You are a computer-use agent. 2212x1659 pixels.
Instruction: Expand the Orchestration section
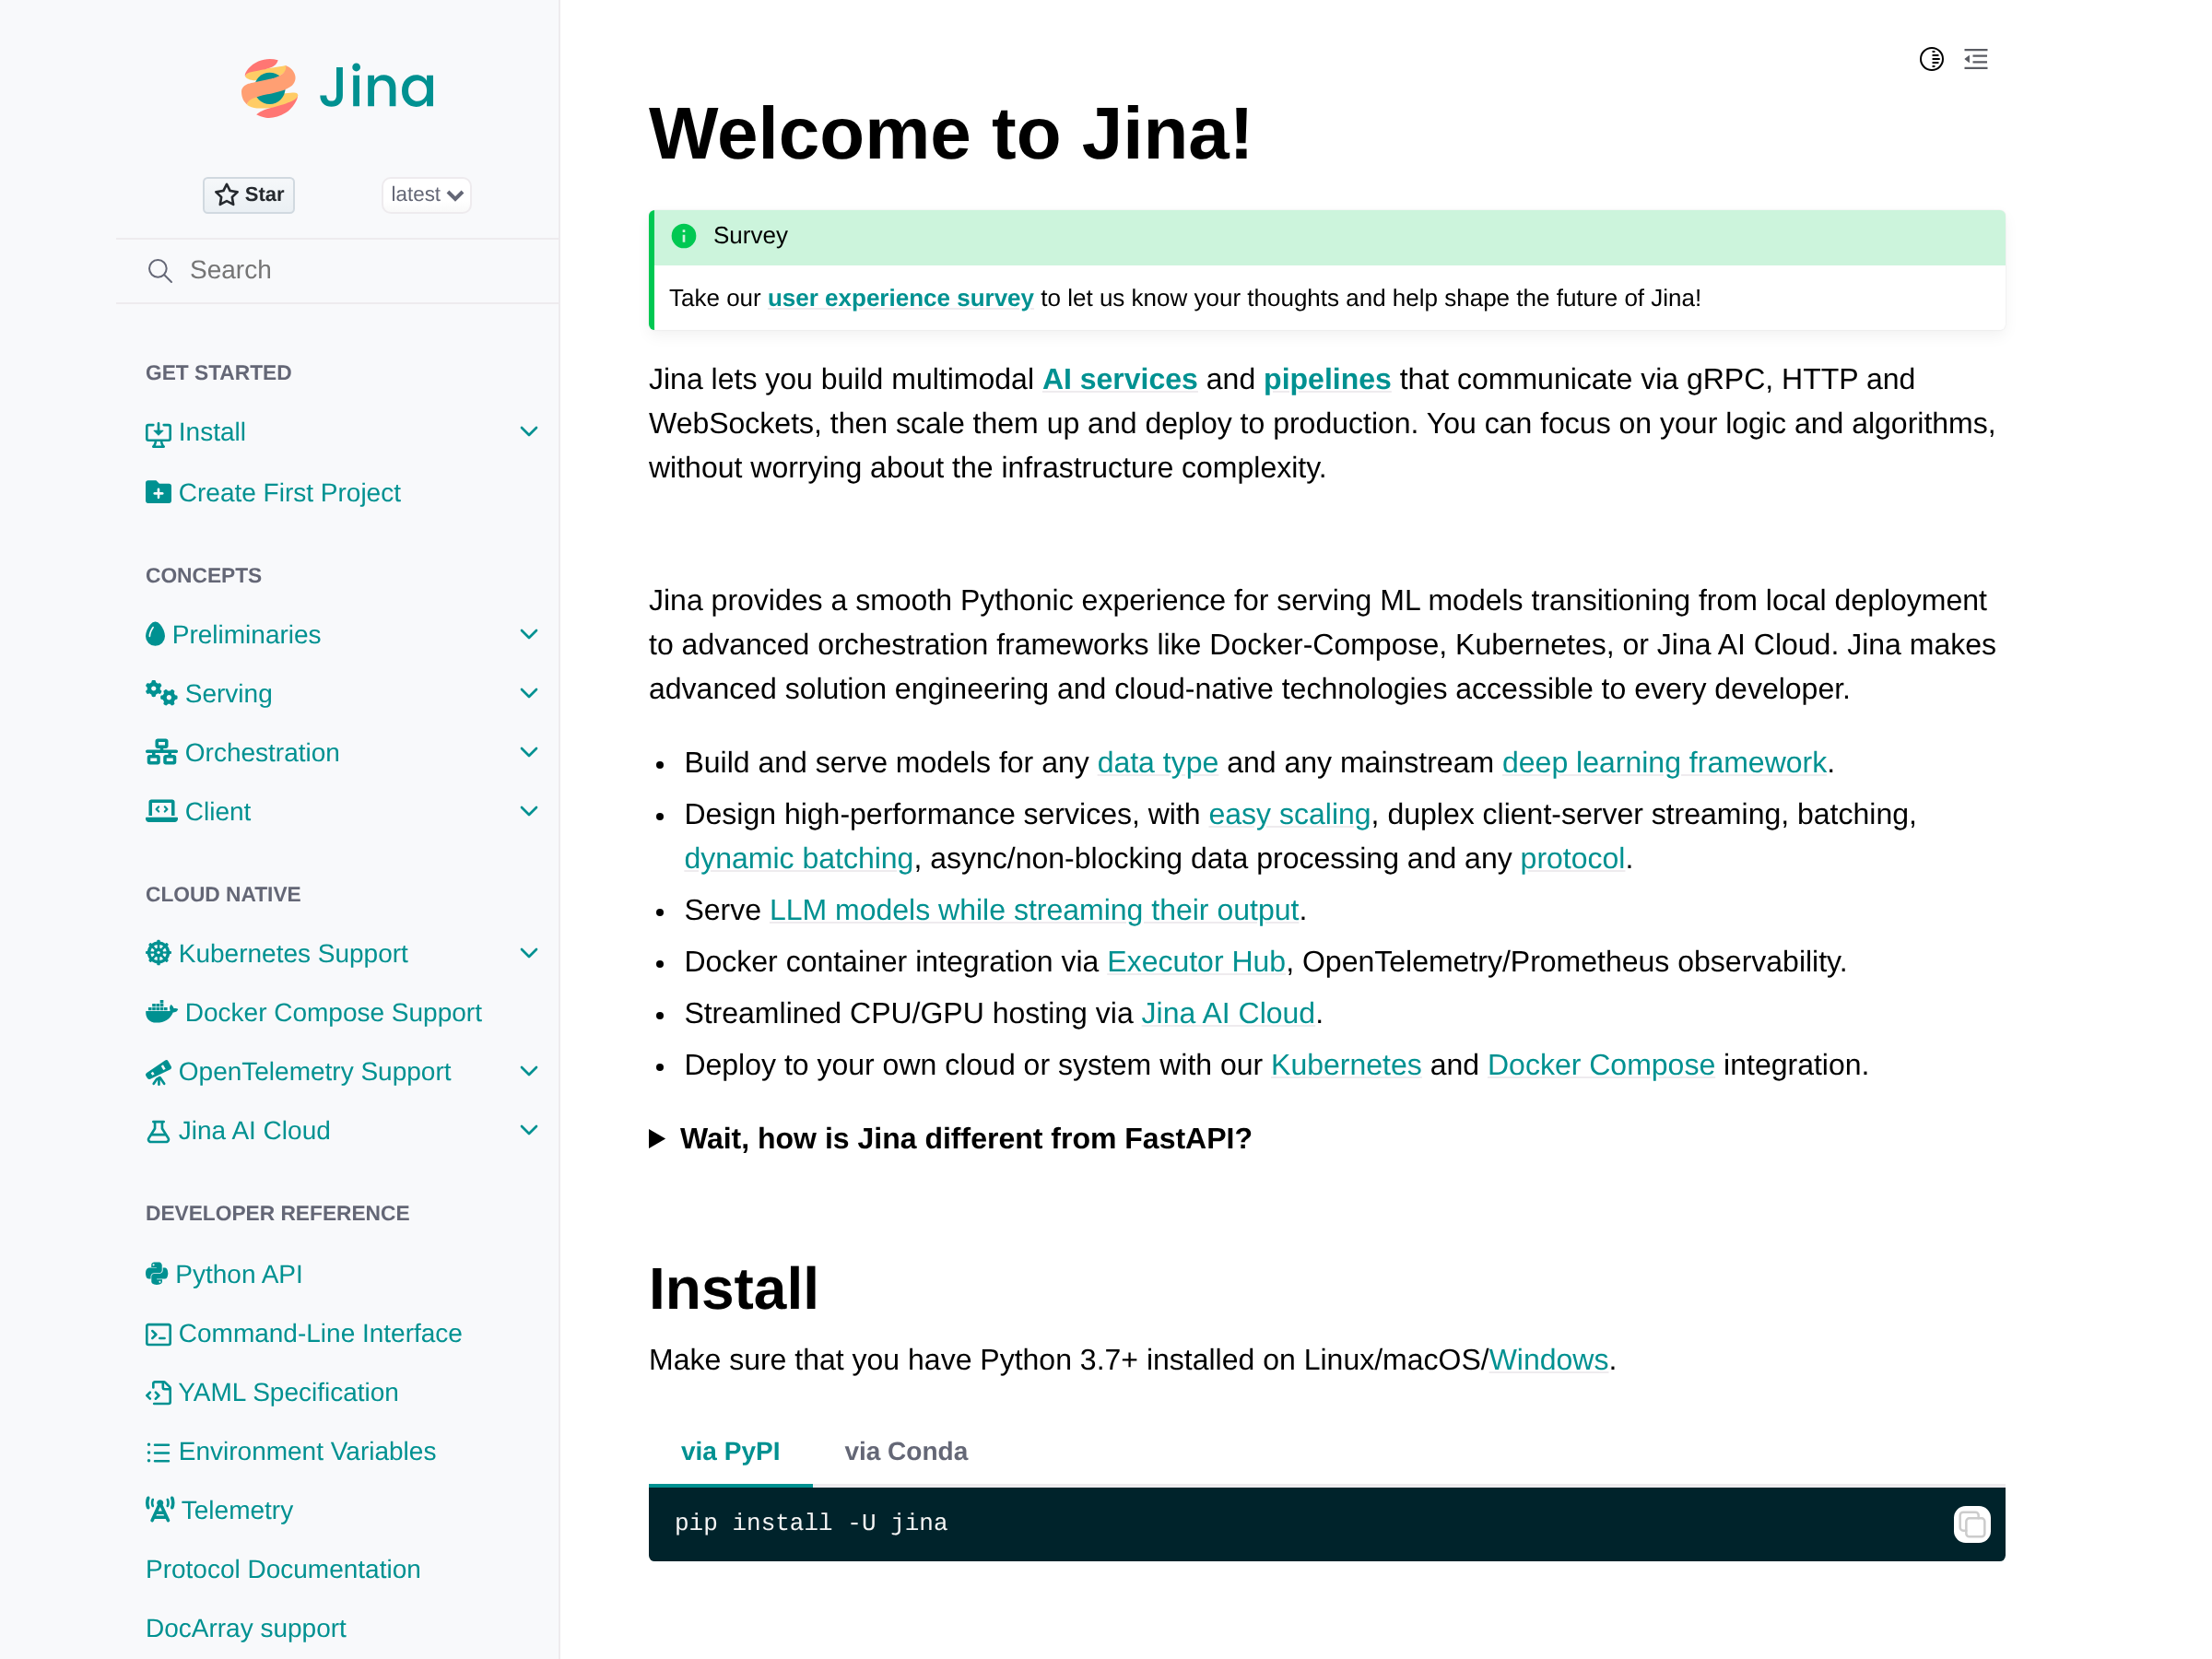coord(529,752)
